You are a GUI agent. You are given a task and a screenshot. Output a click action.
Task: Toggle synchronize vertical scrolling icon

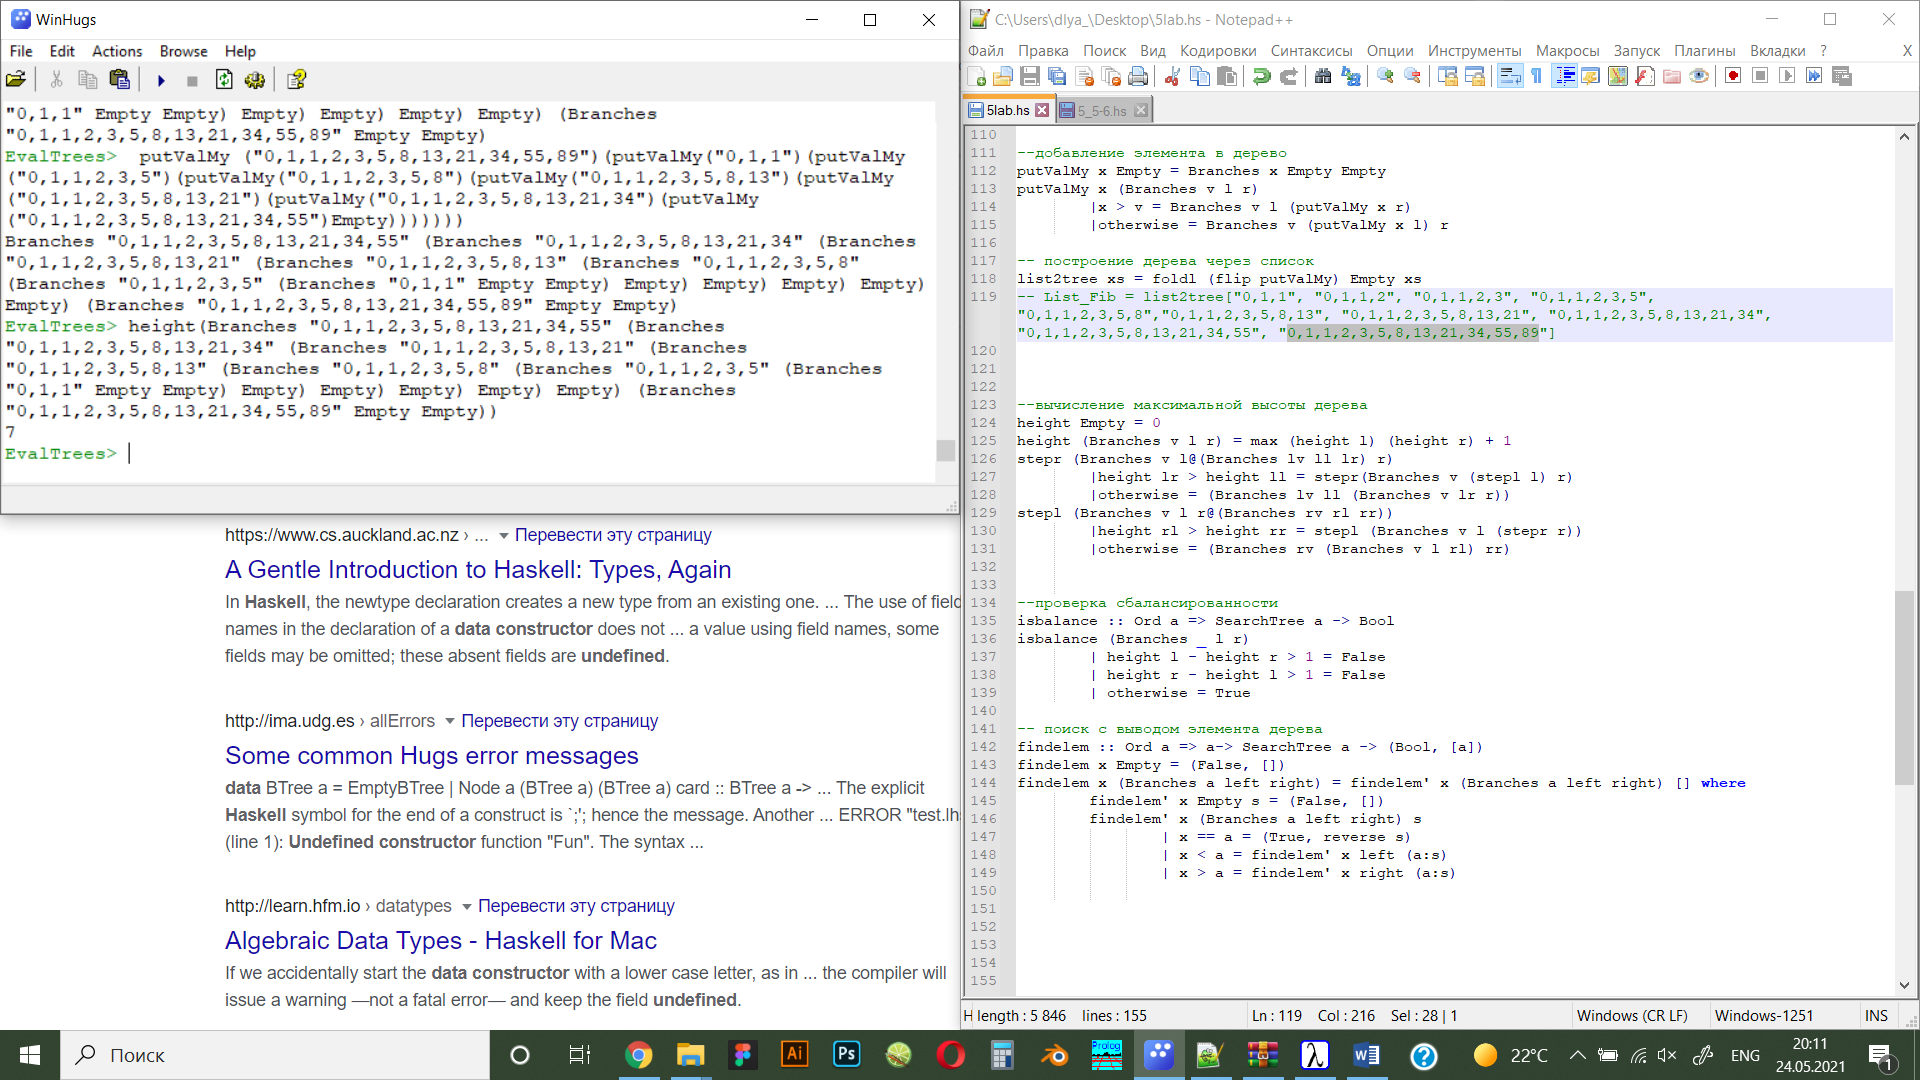(x=1447, y=77)
